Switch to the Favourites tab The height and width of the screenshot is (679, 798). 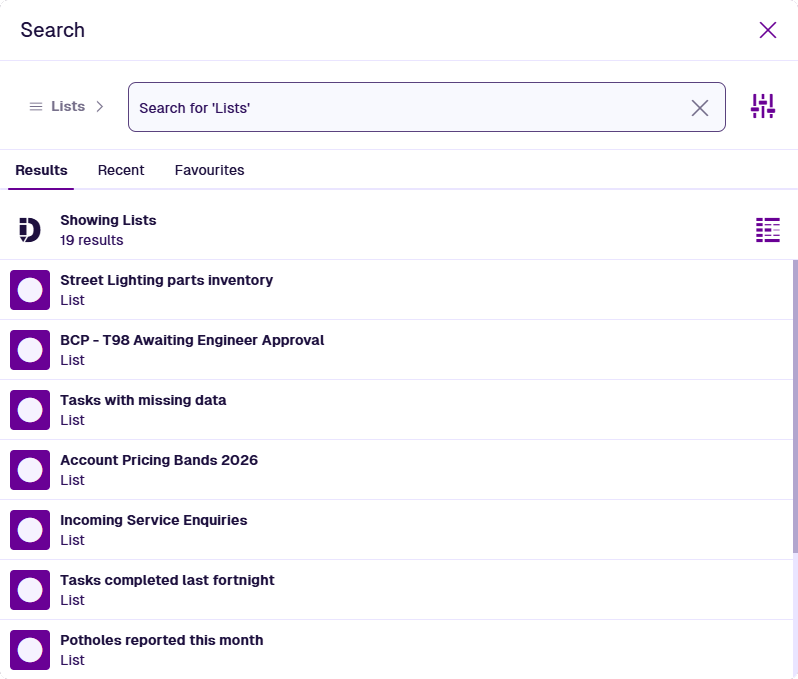point(209,170)
